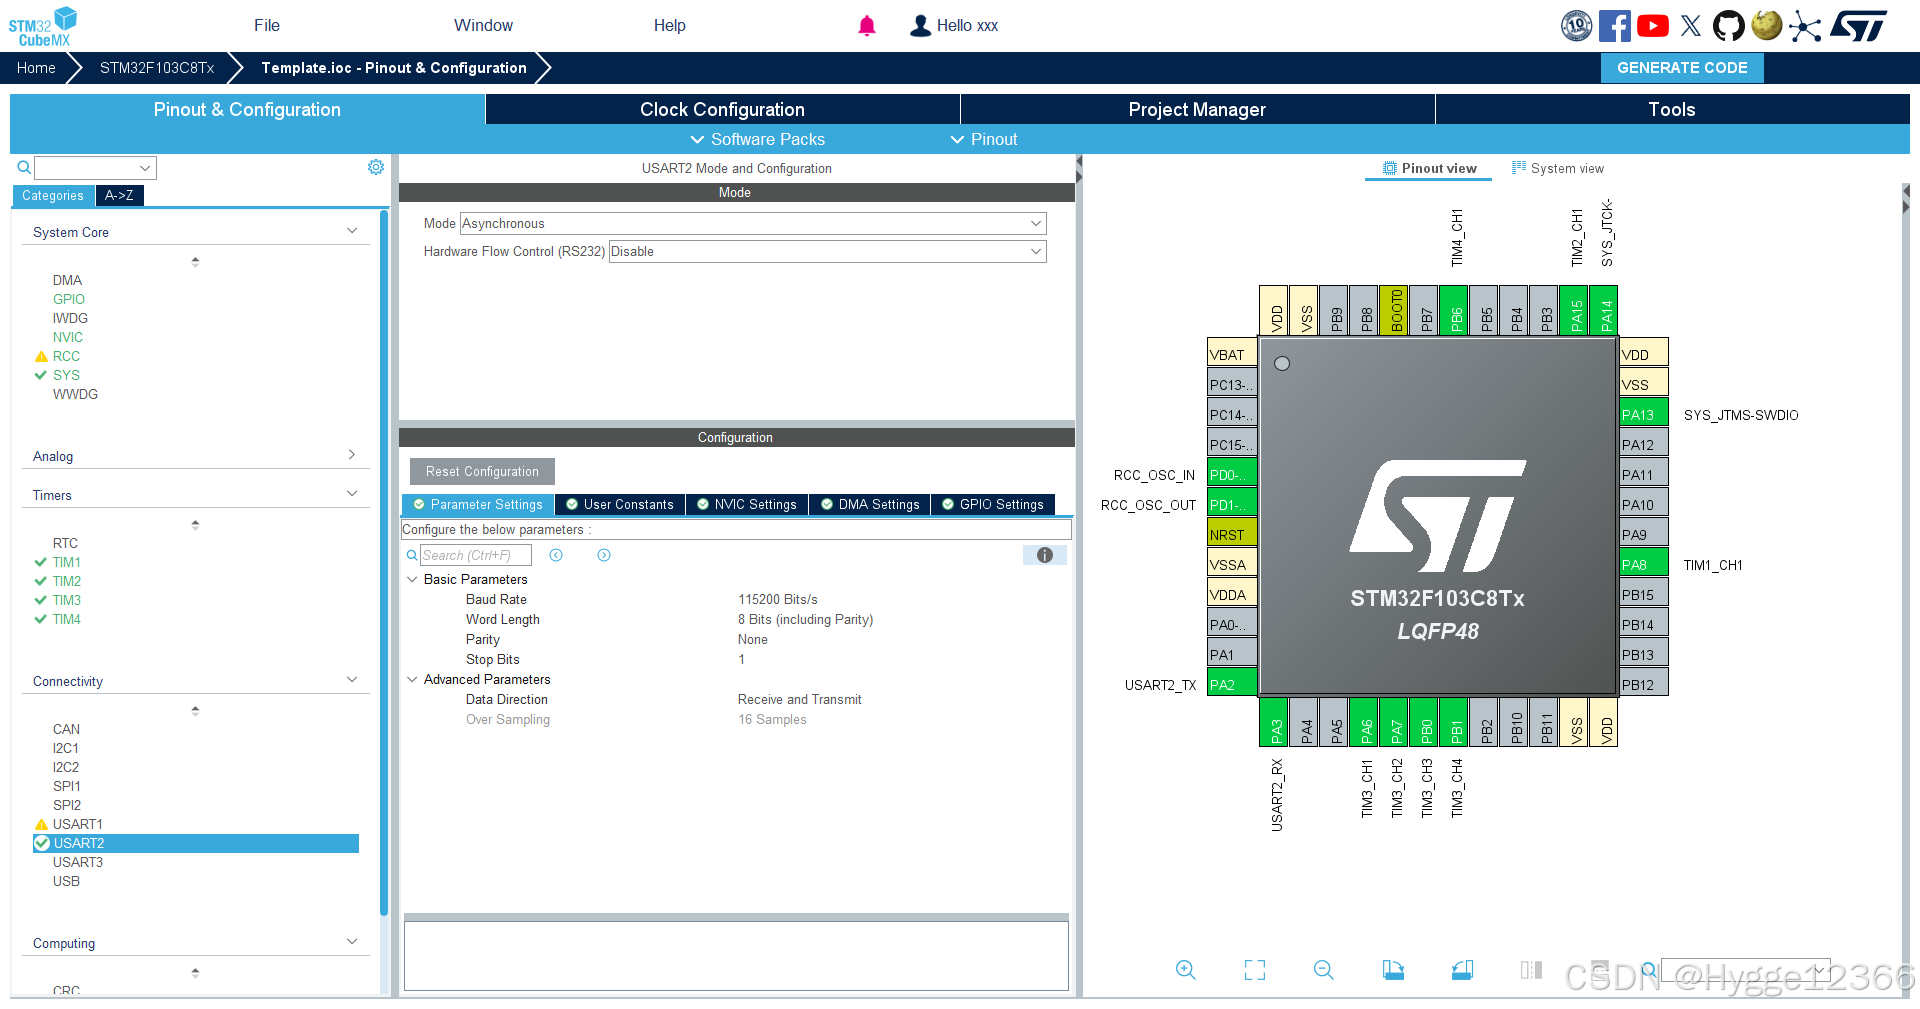Viewport: 1920px width, 1009px height.
Task: Click the user account icon
Action: pos(920,26)
